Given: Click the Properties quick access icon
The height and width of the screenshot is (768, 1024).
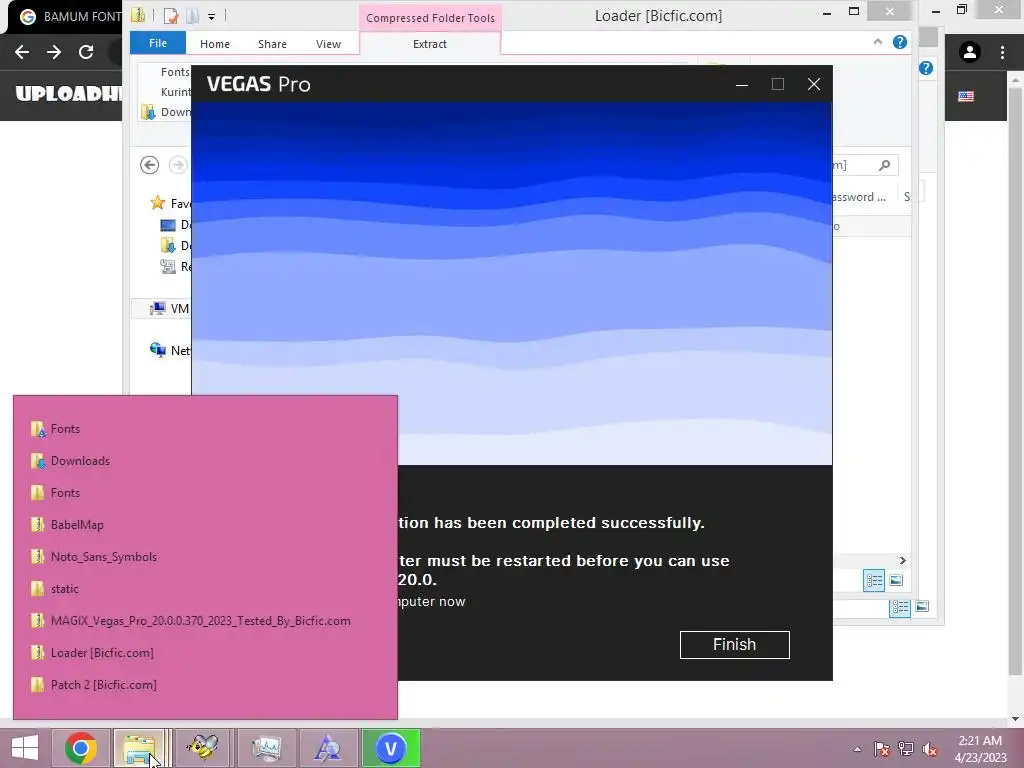Looking at the screenshot, I should click(x=171, y=16).
